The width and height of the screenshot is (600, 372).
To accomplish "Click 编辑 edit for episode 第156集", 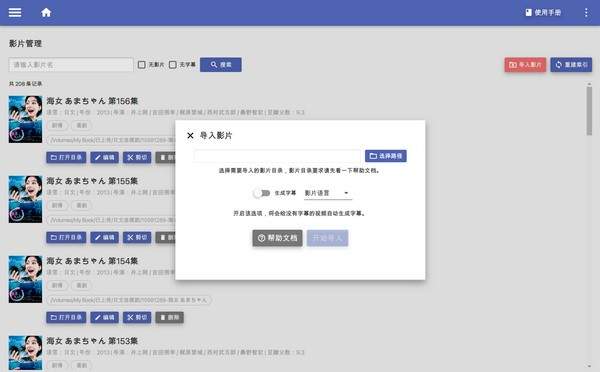I will [104, 157].
